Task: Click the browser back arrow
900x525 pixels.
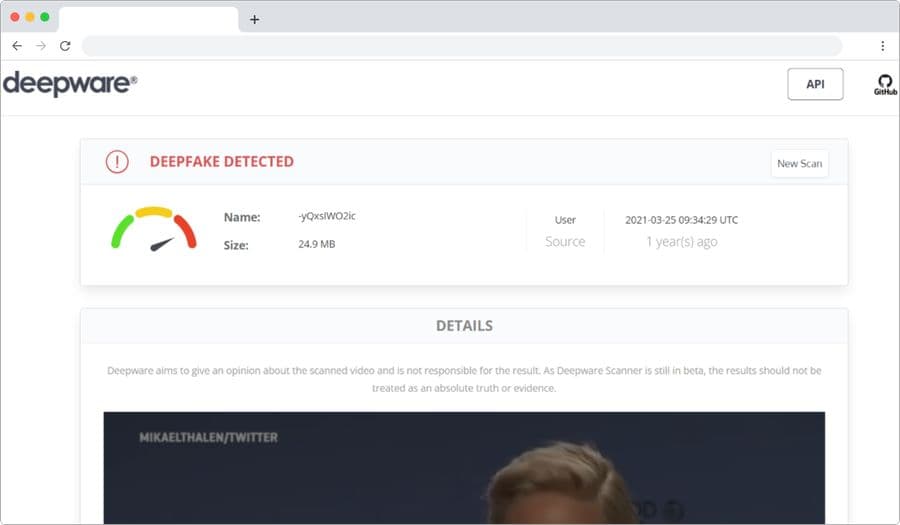Action: (x=17, y=46)
